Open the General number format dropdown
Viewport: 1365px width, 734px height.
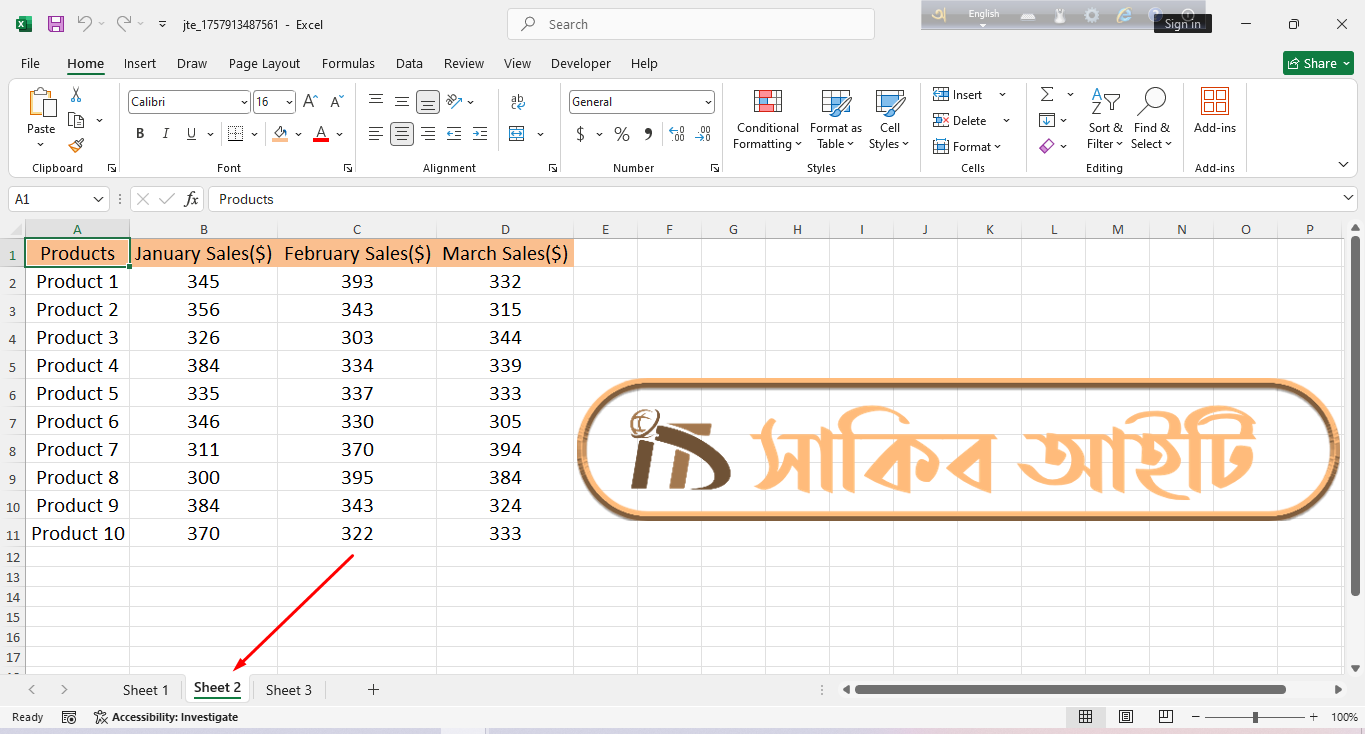point(709,102)
